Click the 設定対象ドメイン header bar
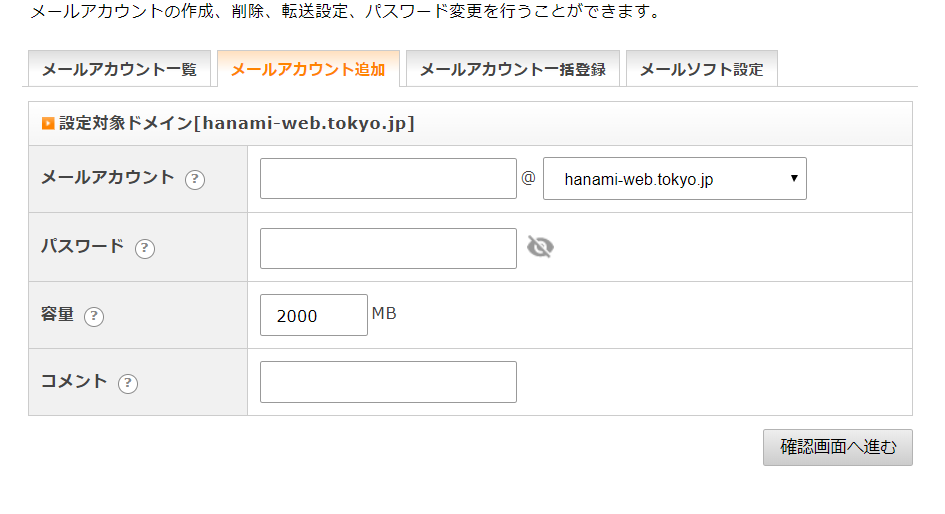Viewport: 945px width, 514px height. (x=470, y=124)
